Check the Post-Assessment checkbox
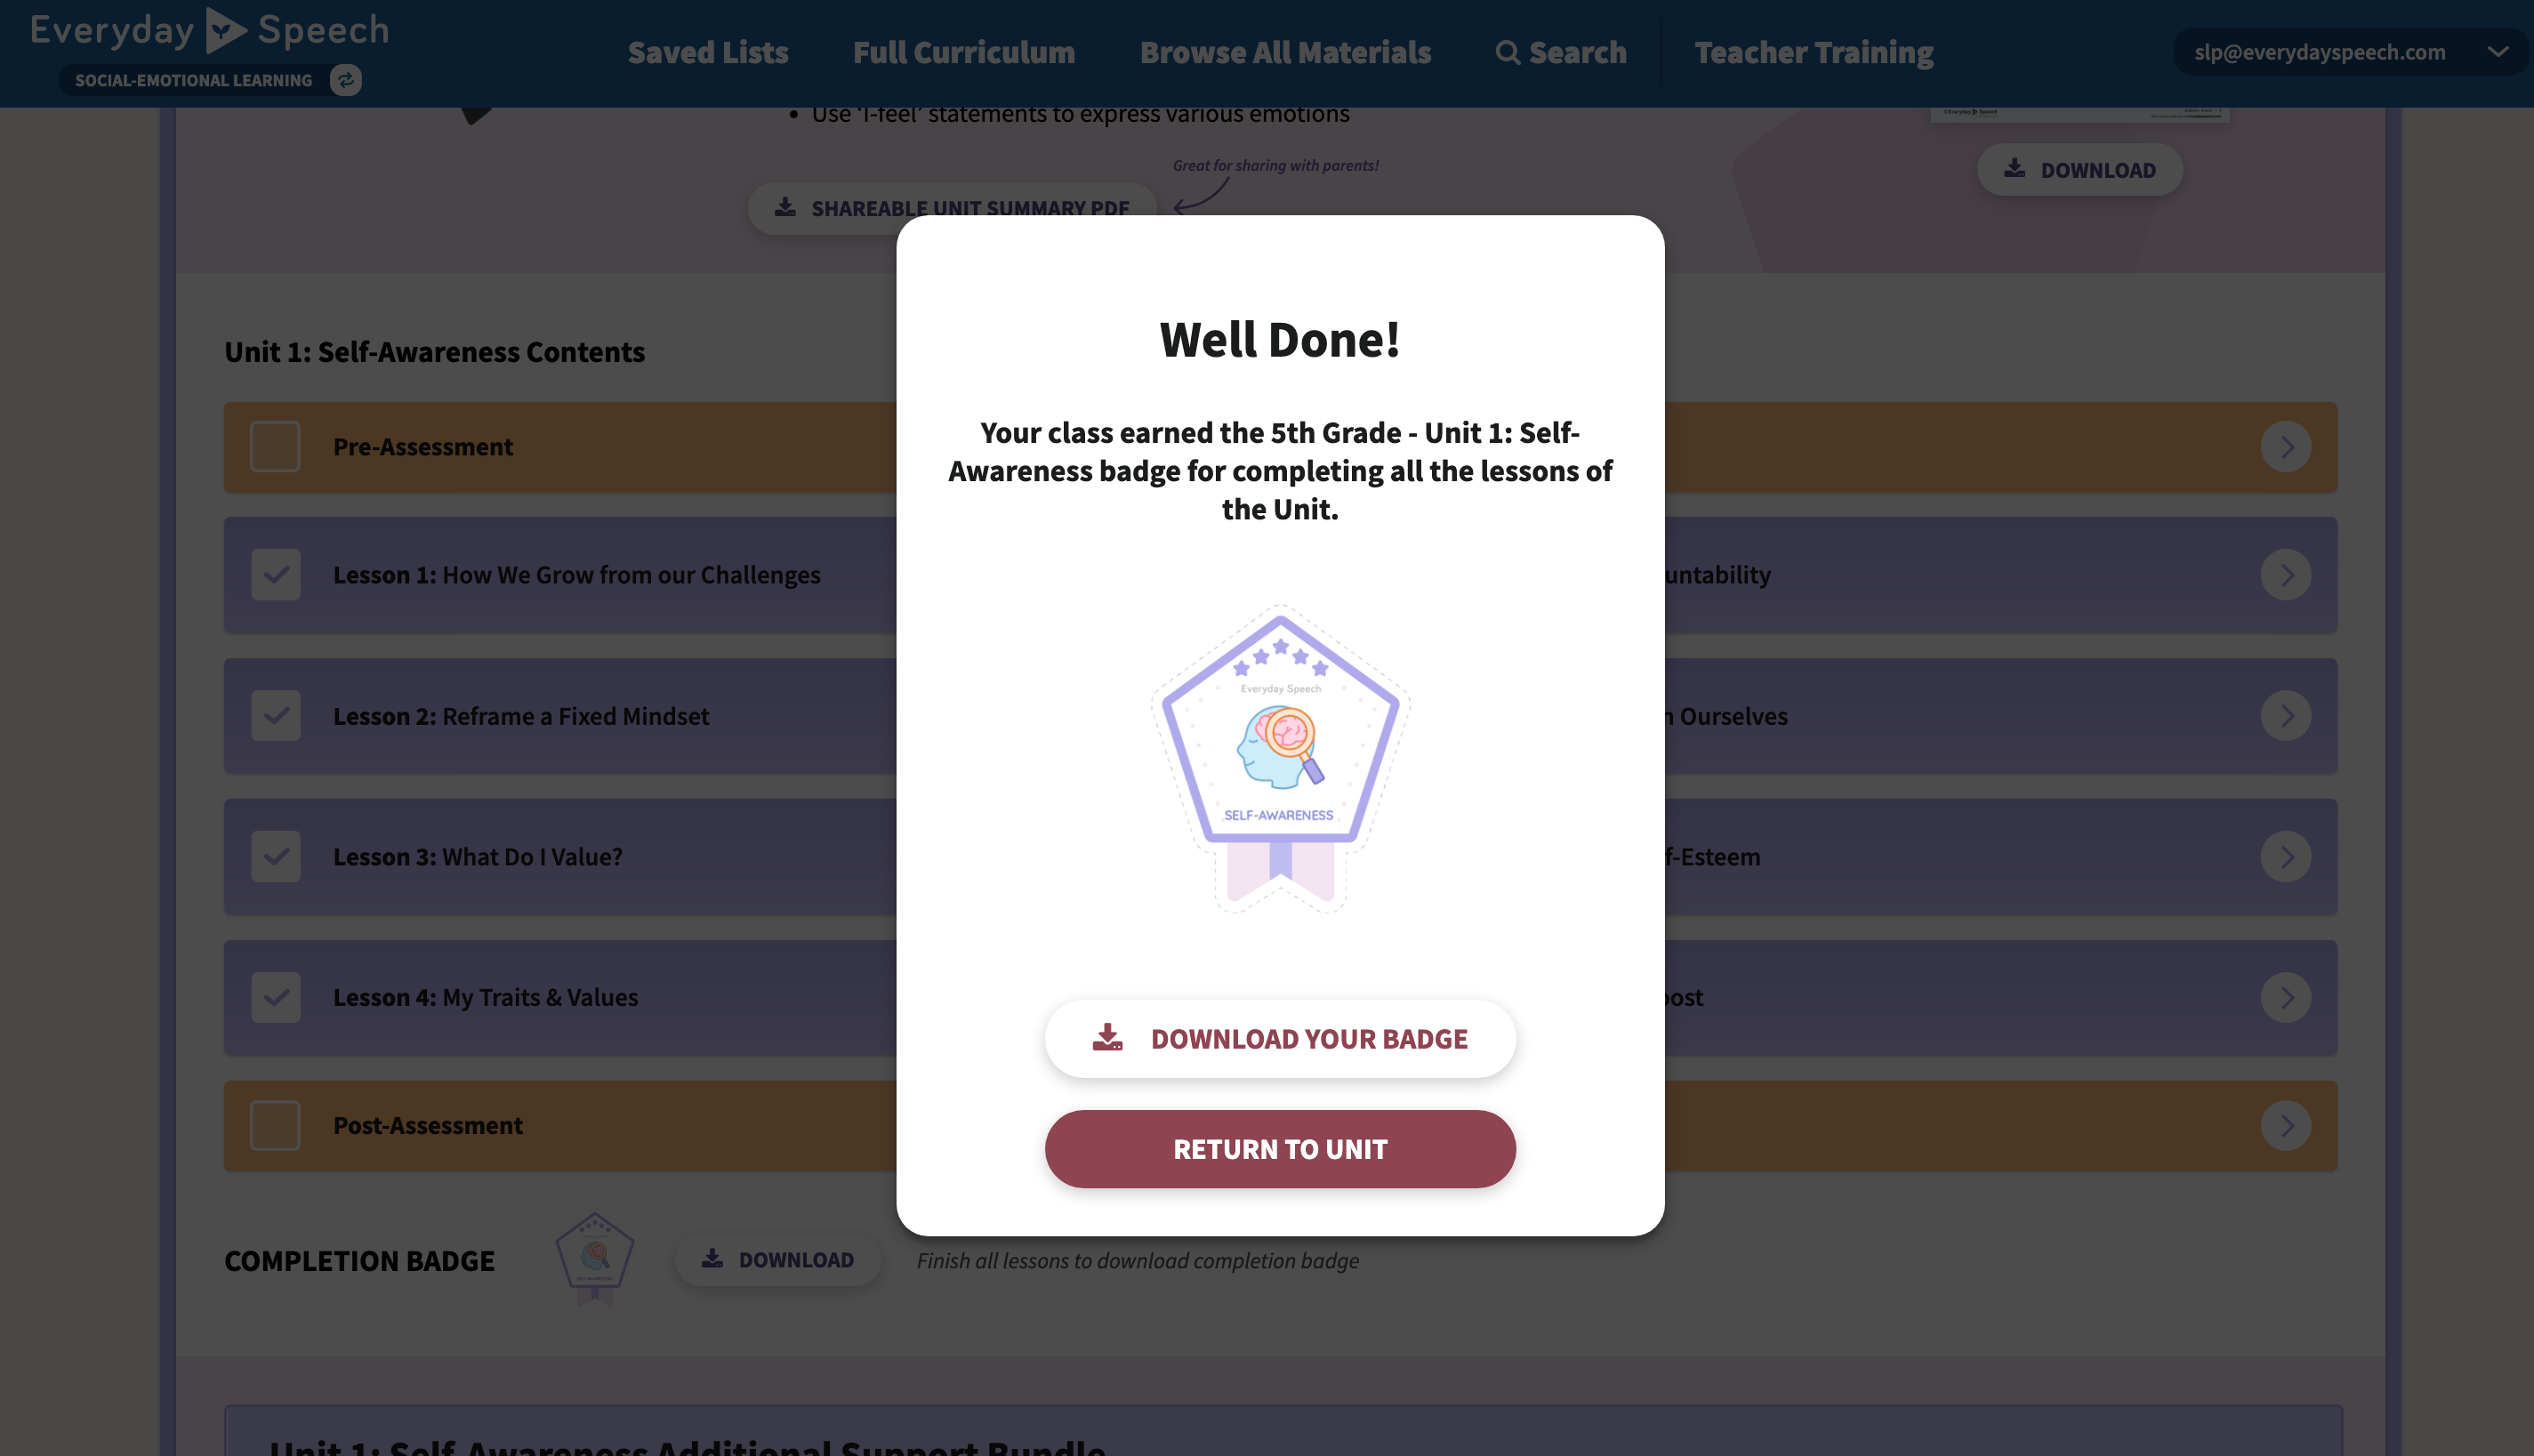 pyautogui.click(x=275, y=1125)
